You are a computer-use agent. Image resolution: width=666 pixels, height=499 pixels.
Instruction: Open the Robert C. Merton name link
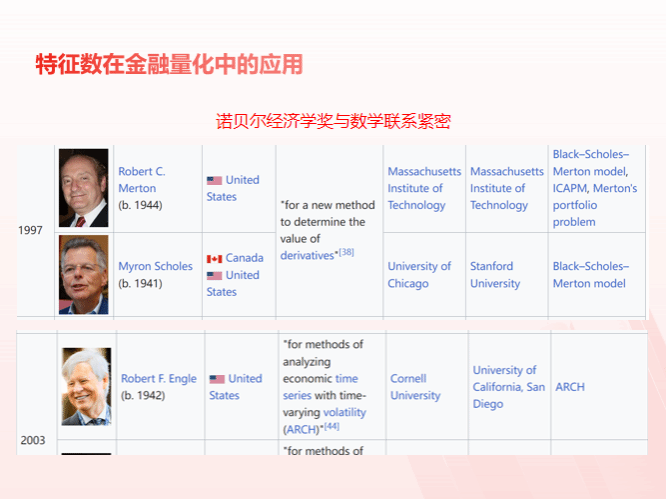coord(141,179)
